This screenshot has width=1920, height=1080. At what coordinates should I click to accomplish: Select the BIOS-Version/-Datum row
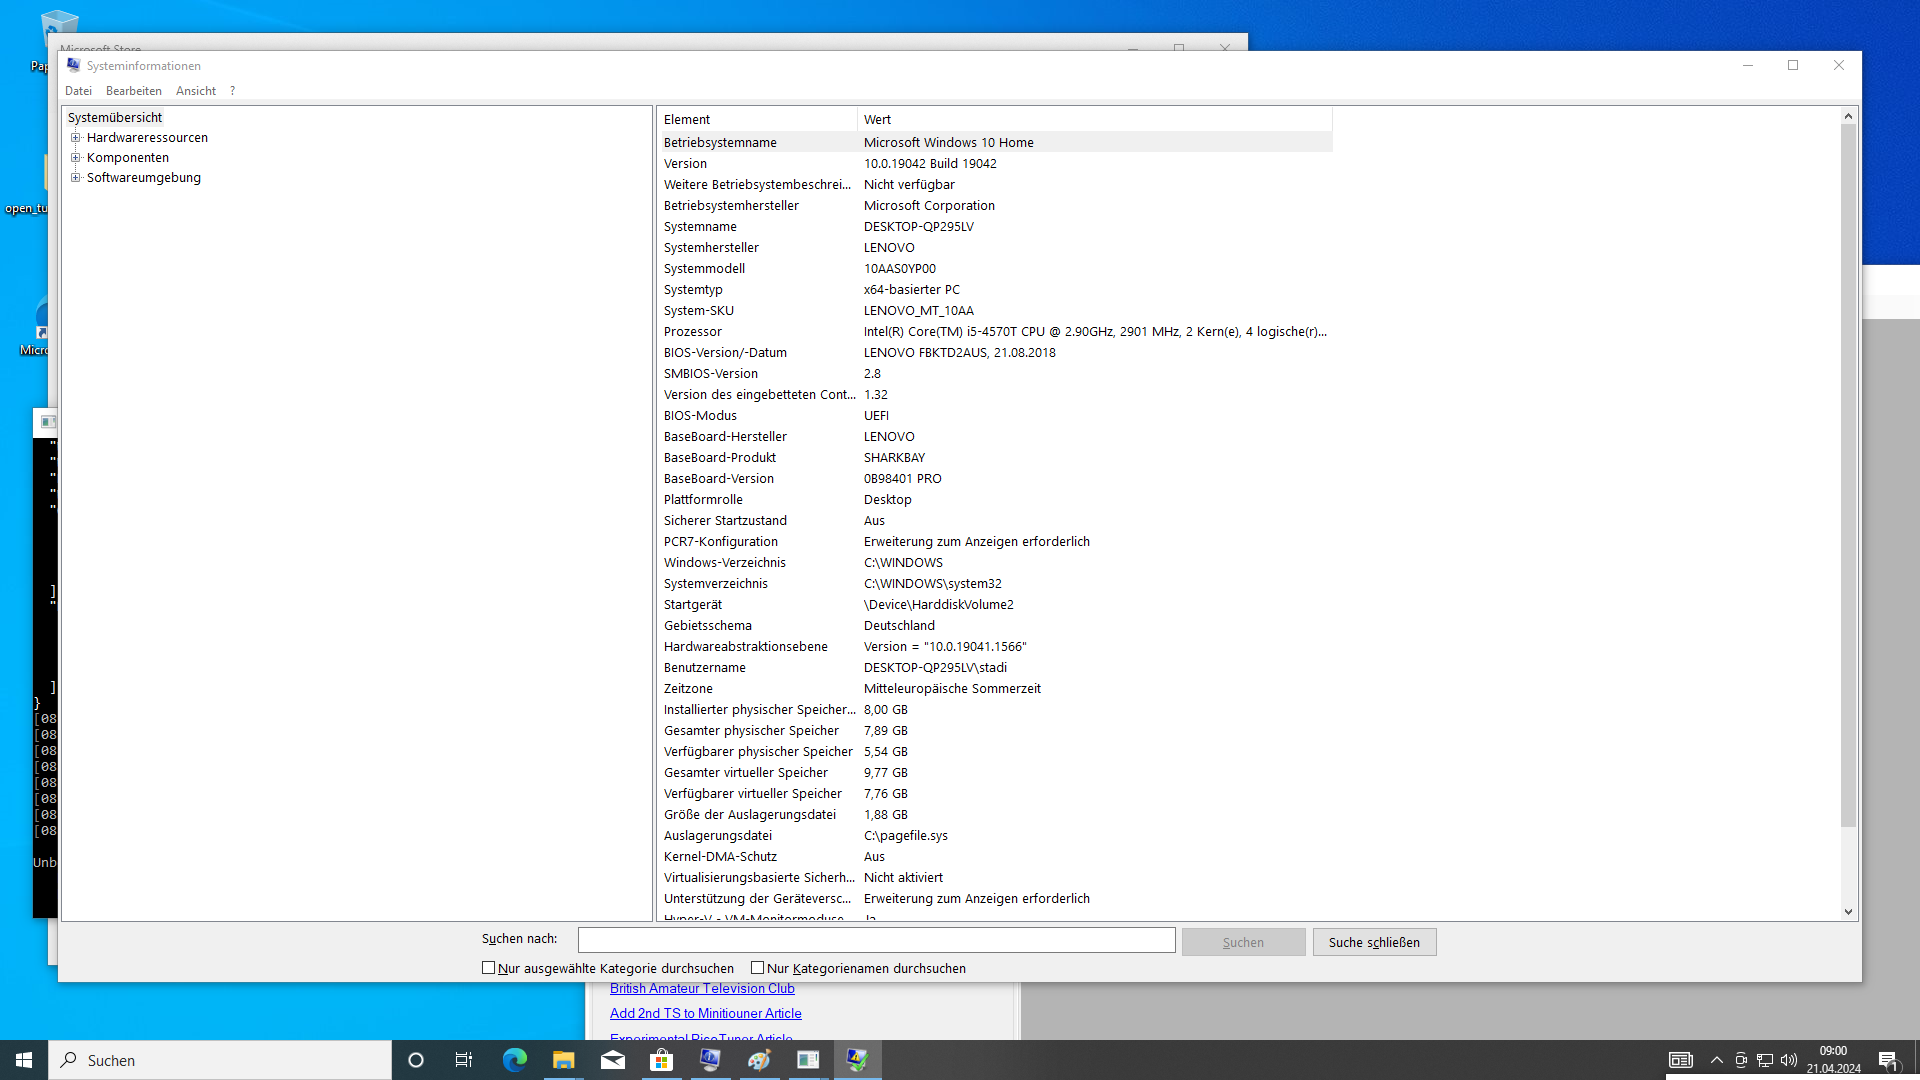click(x=995, y=353)
